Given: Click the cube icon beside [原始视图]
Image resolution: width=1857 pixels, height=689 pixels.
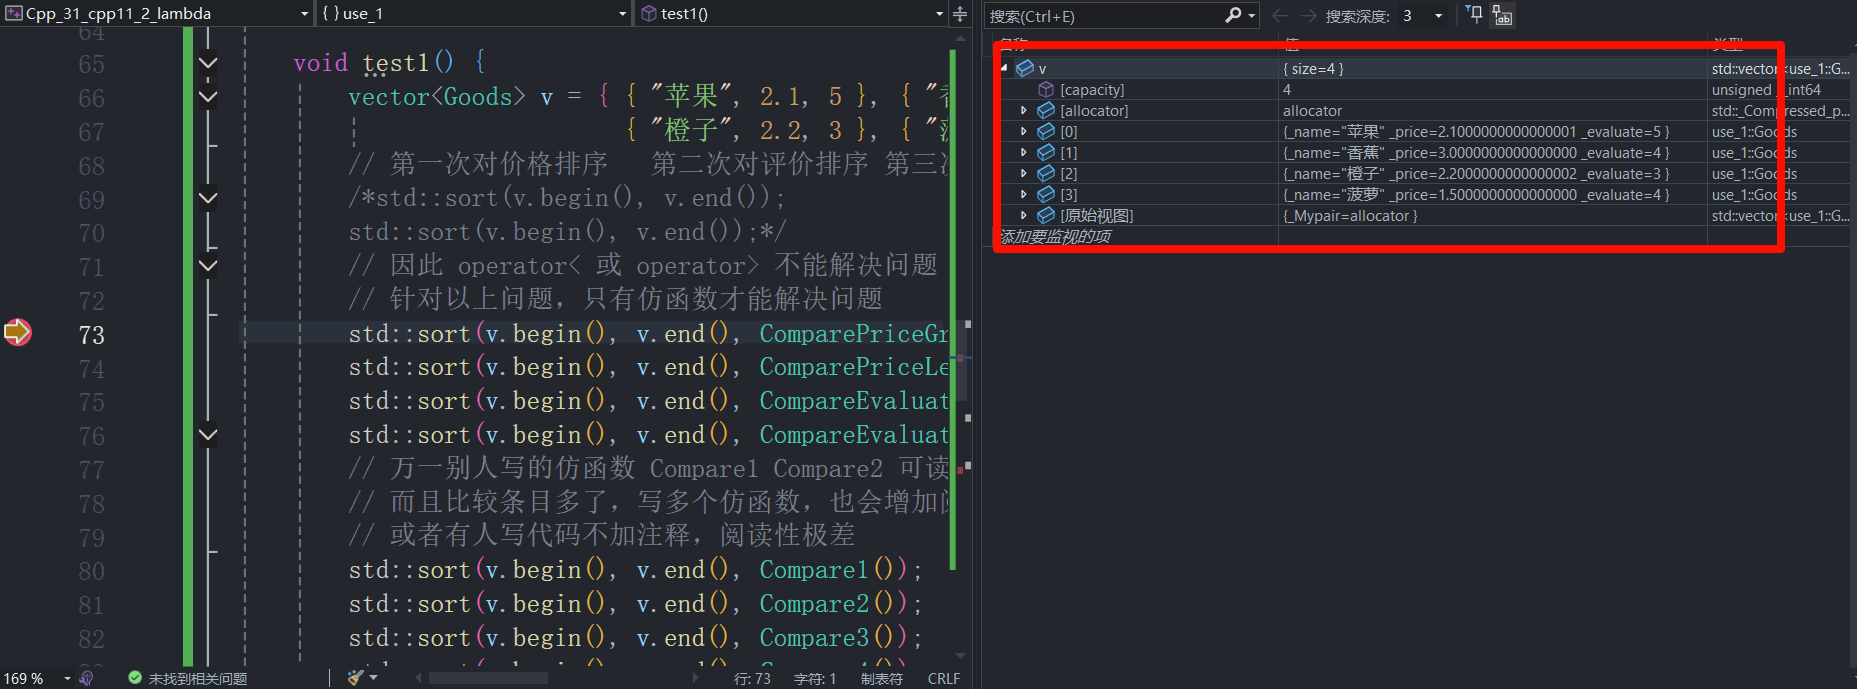Looking at the screenshot, I should [x=1046, y=215].
